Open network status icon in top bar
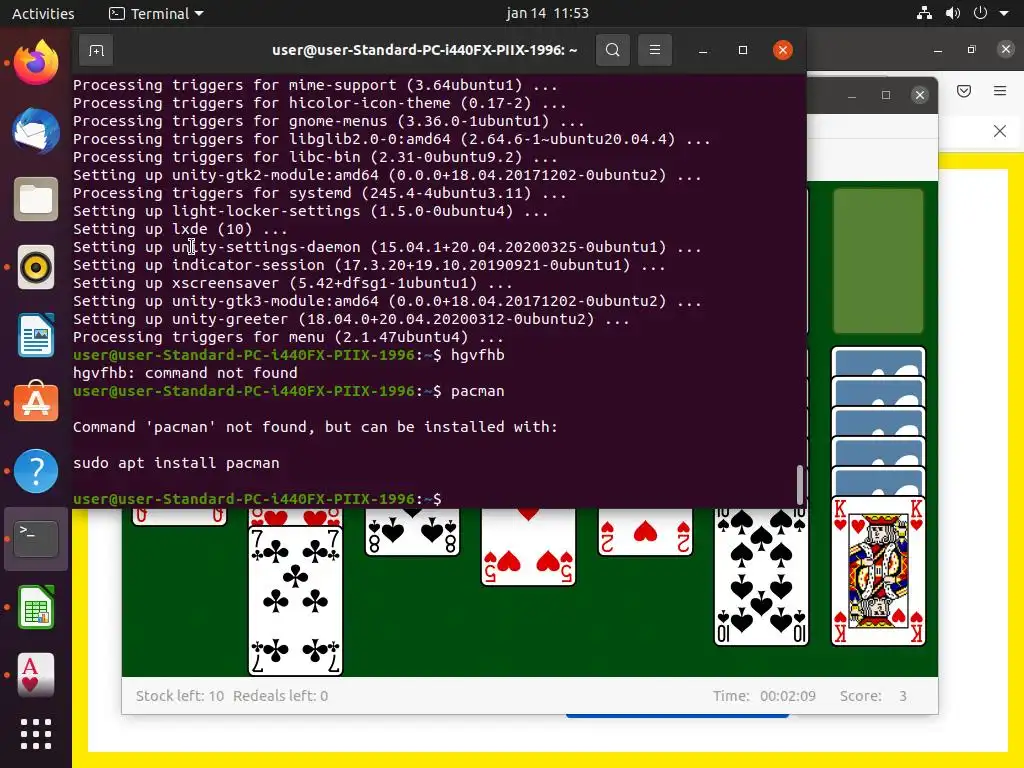This screenshot has height=768, width=1024. [x=924, y=13]
